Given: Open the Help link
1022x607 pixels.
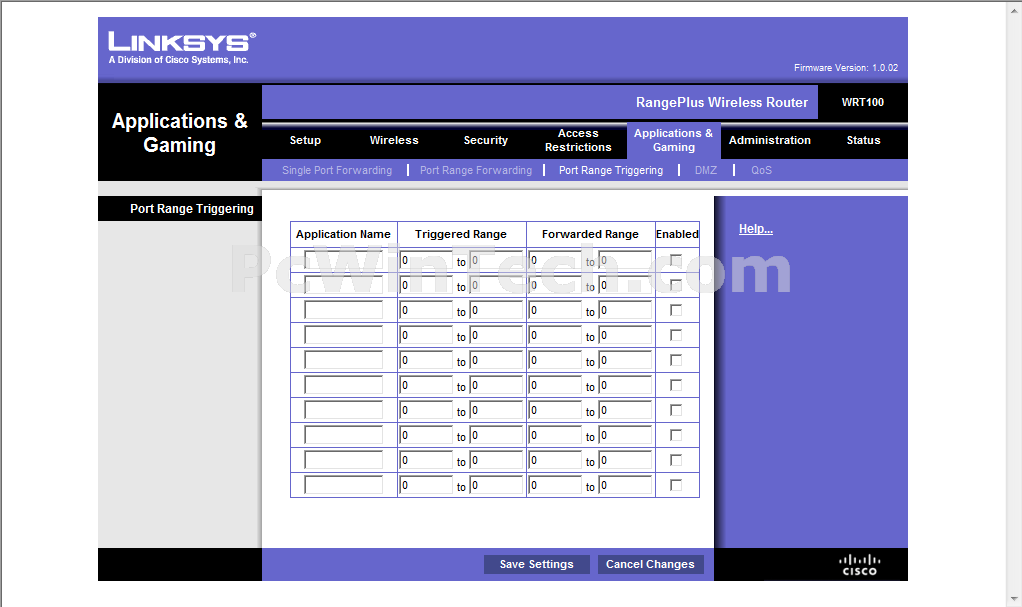Looking at the screenshot, I should pos(755,229).
